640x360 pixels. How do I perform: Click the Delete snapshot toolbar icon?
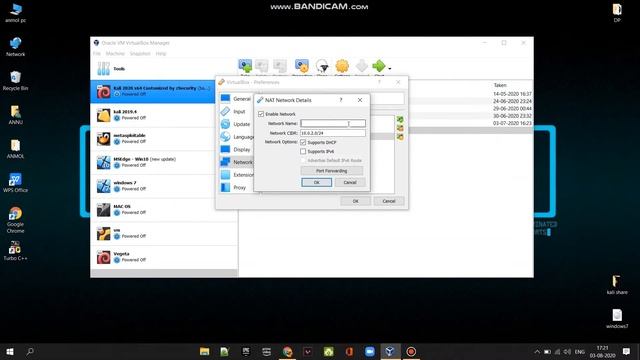coord(262,66)
